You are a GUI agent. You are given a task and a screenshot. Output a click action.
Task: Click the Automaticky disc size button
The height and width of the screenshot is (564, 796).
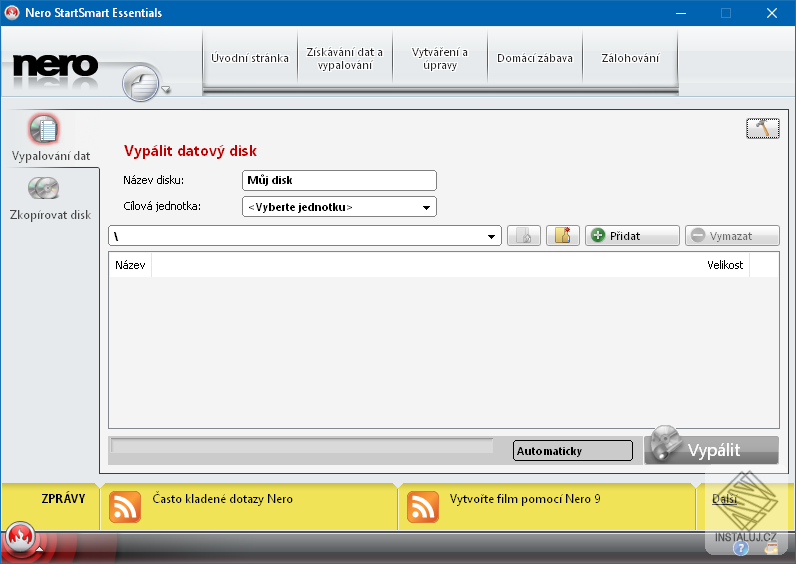pyautogui.click(x=573, y=451)
